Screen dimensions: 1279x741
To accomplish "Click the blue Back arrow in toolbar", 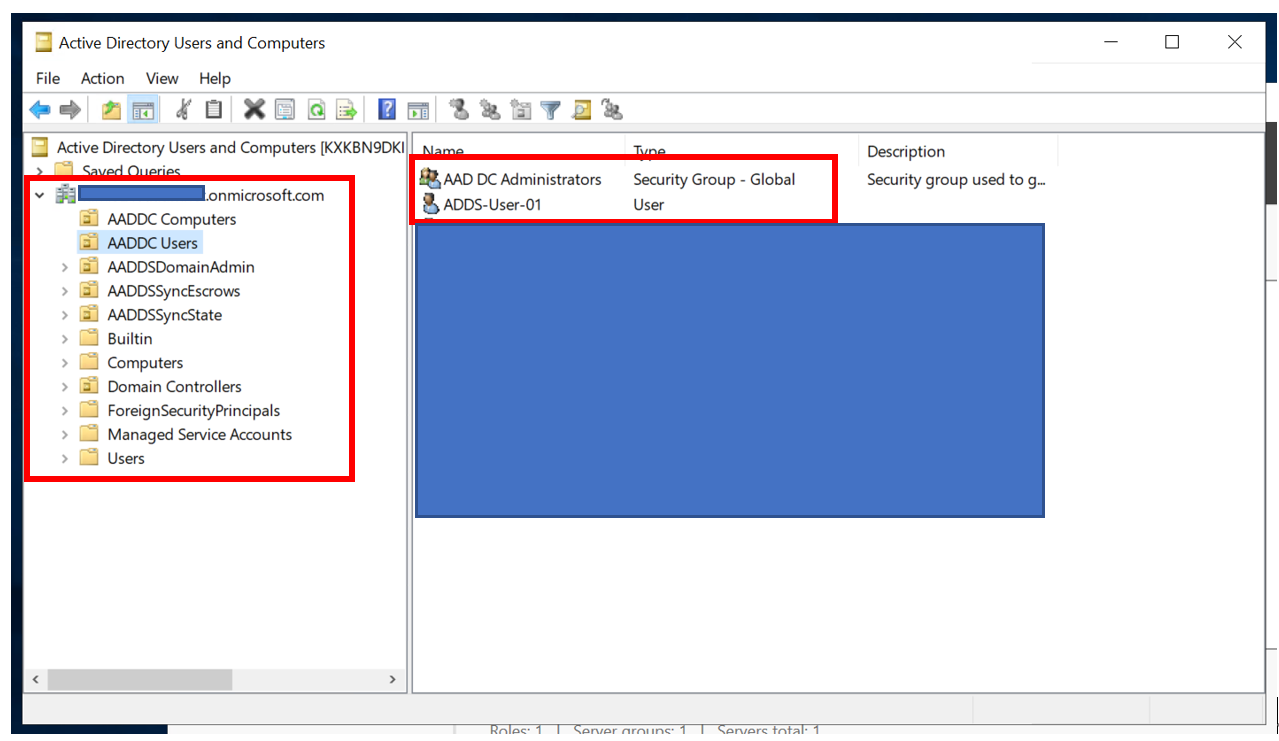I will coord(40,110).
